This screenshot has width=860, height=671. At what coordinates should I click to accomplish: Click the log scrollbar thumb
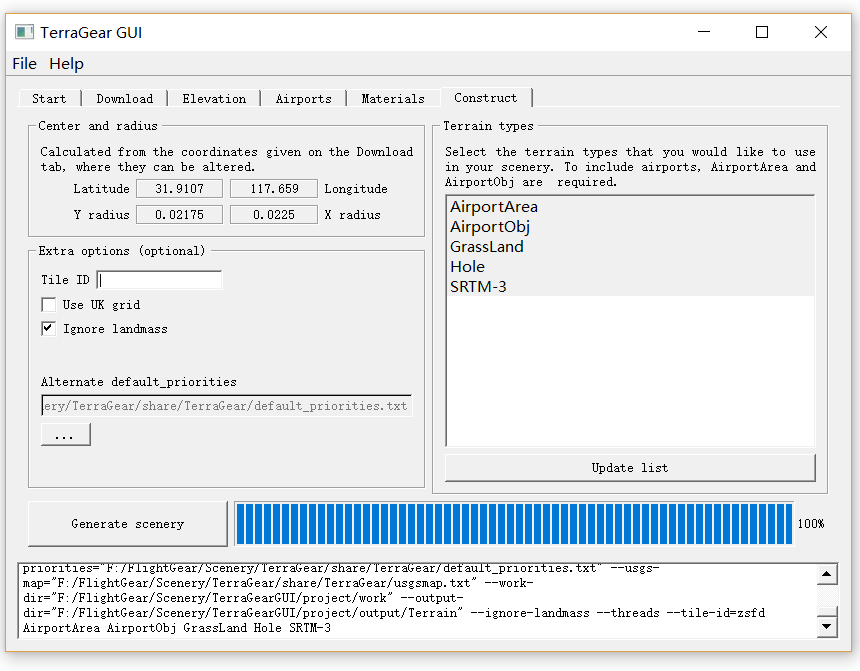827,611
